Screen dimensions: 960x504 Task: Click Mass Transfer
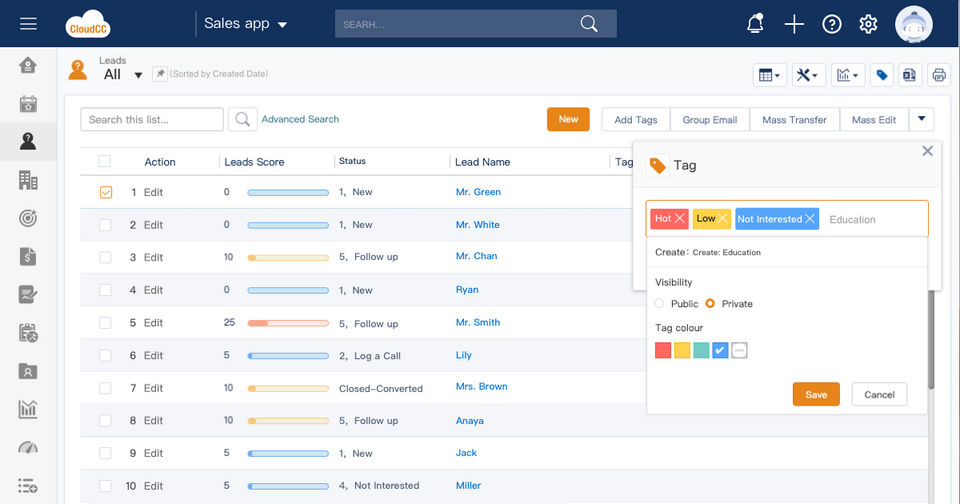[x=794, y=119]
